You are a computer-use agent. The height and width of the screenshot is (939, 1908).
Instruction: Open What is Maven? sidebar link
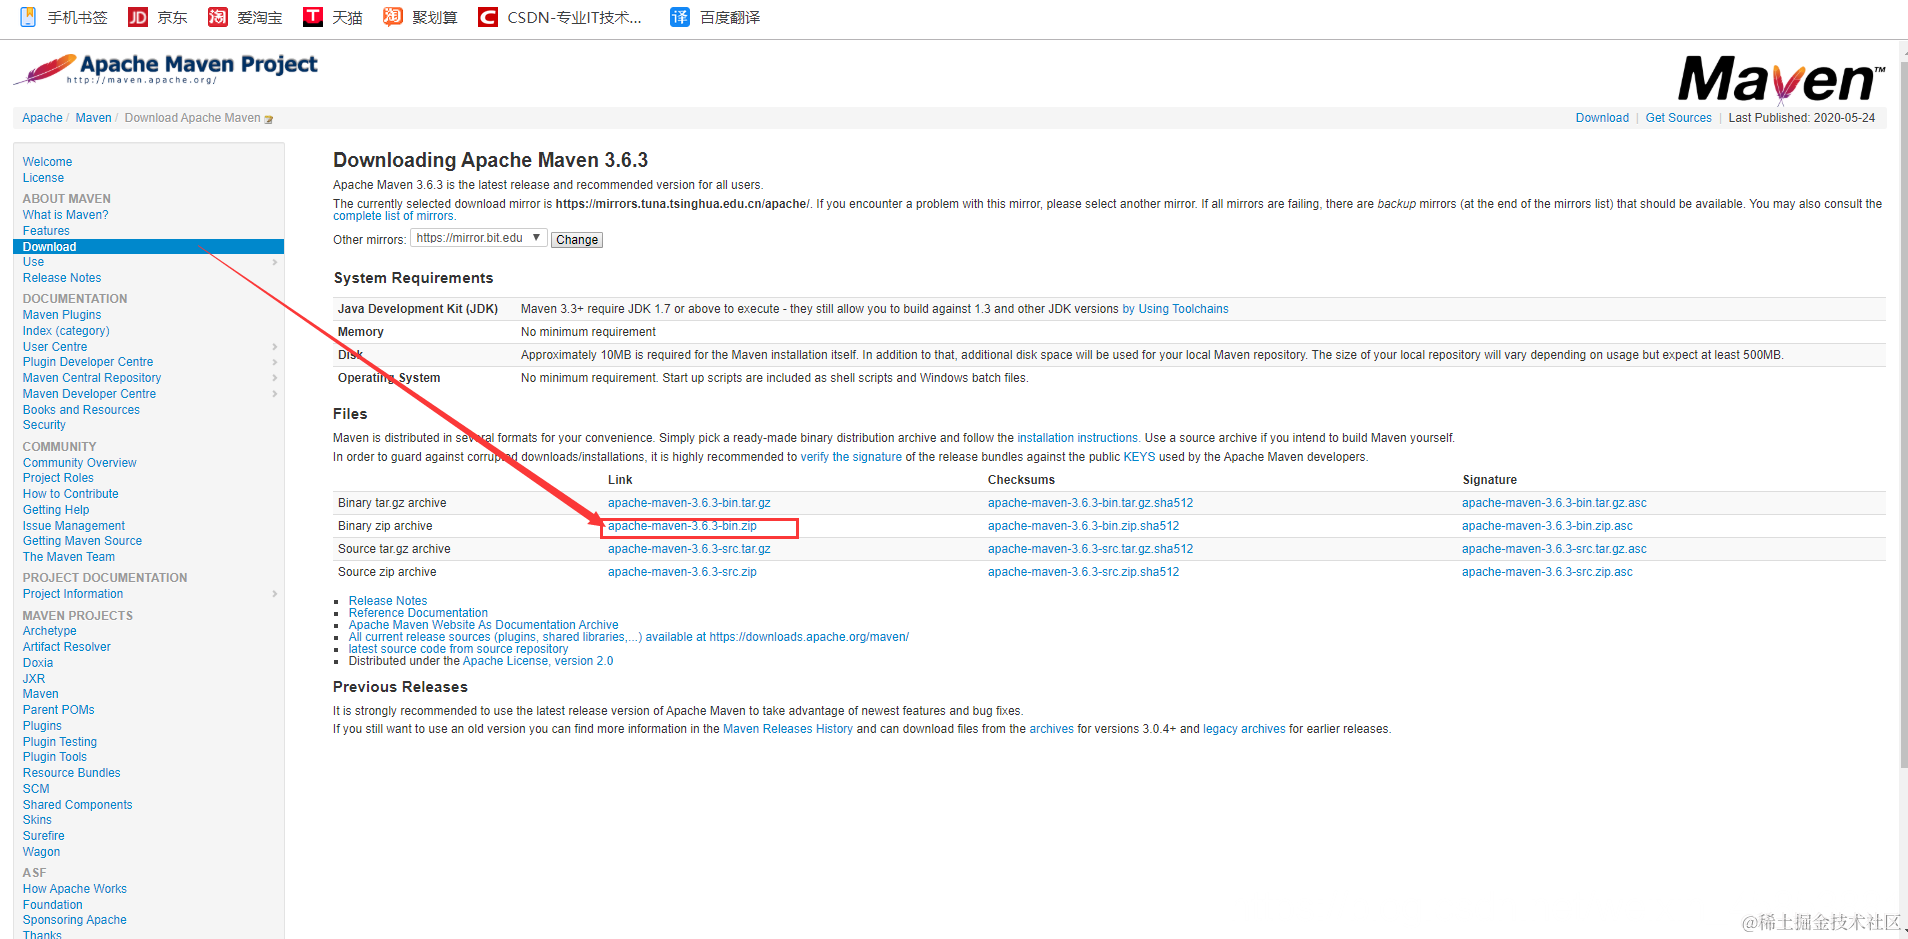pyautogui.click(x=65, y=215)
